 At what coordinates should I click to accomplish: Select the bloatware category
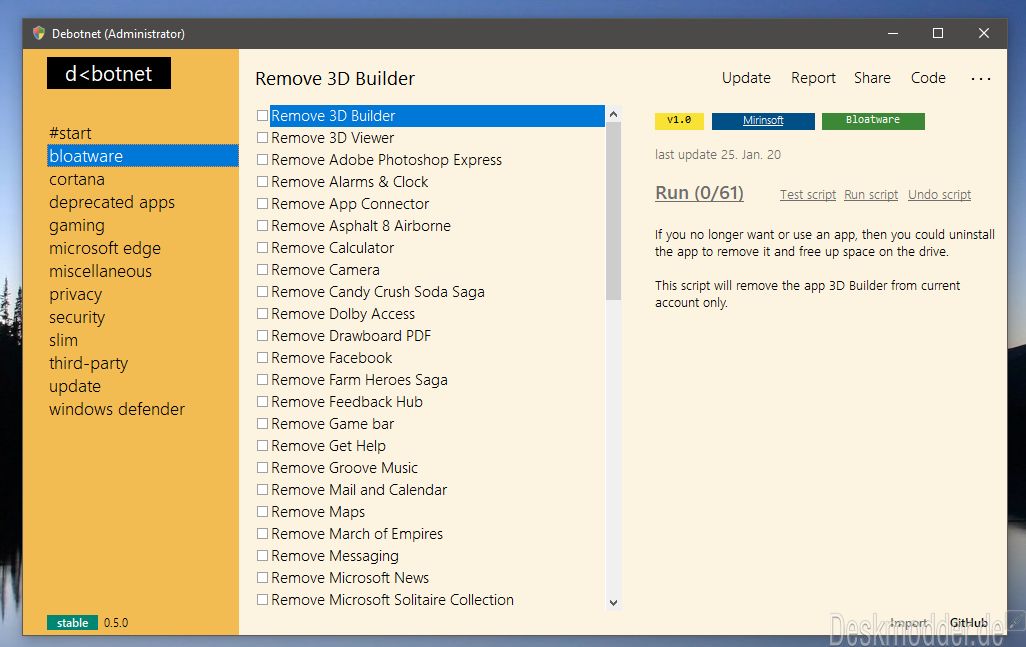click(x=143, y=156)
